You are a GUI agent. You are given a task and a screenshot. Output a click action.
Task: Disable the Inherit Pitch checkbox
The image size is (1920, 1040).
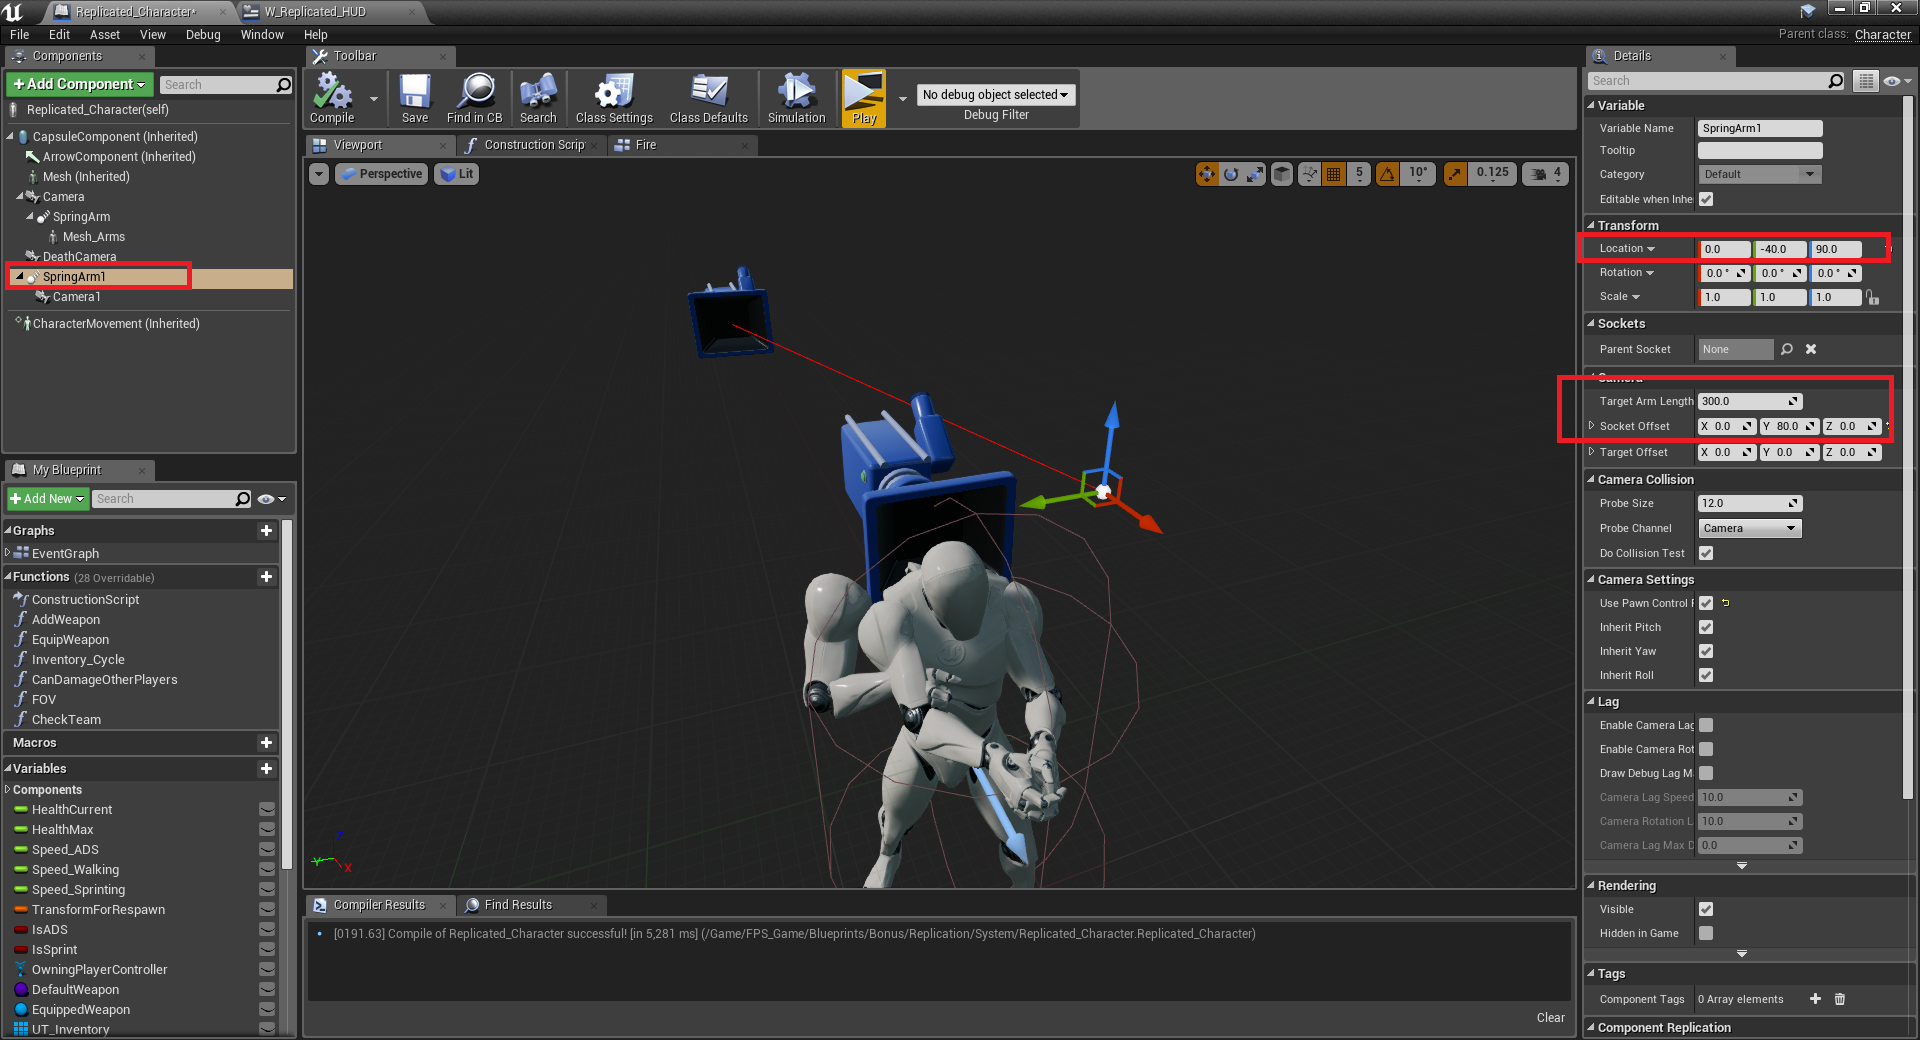point(1706,627)
